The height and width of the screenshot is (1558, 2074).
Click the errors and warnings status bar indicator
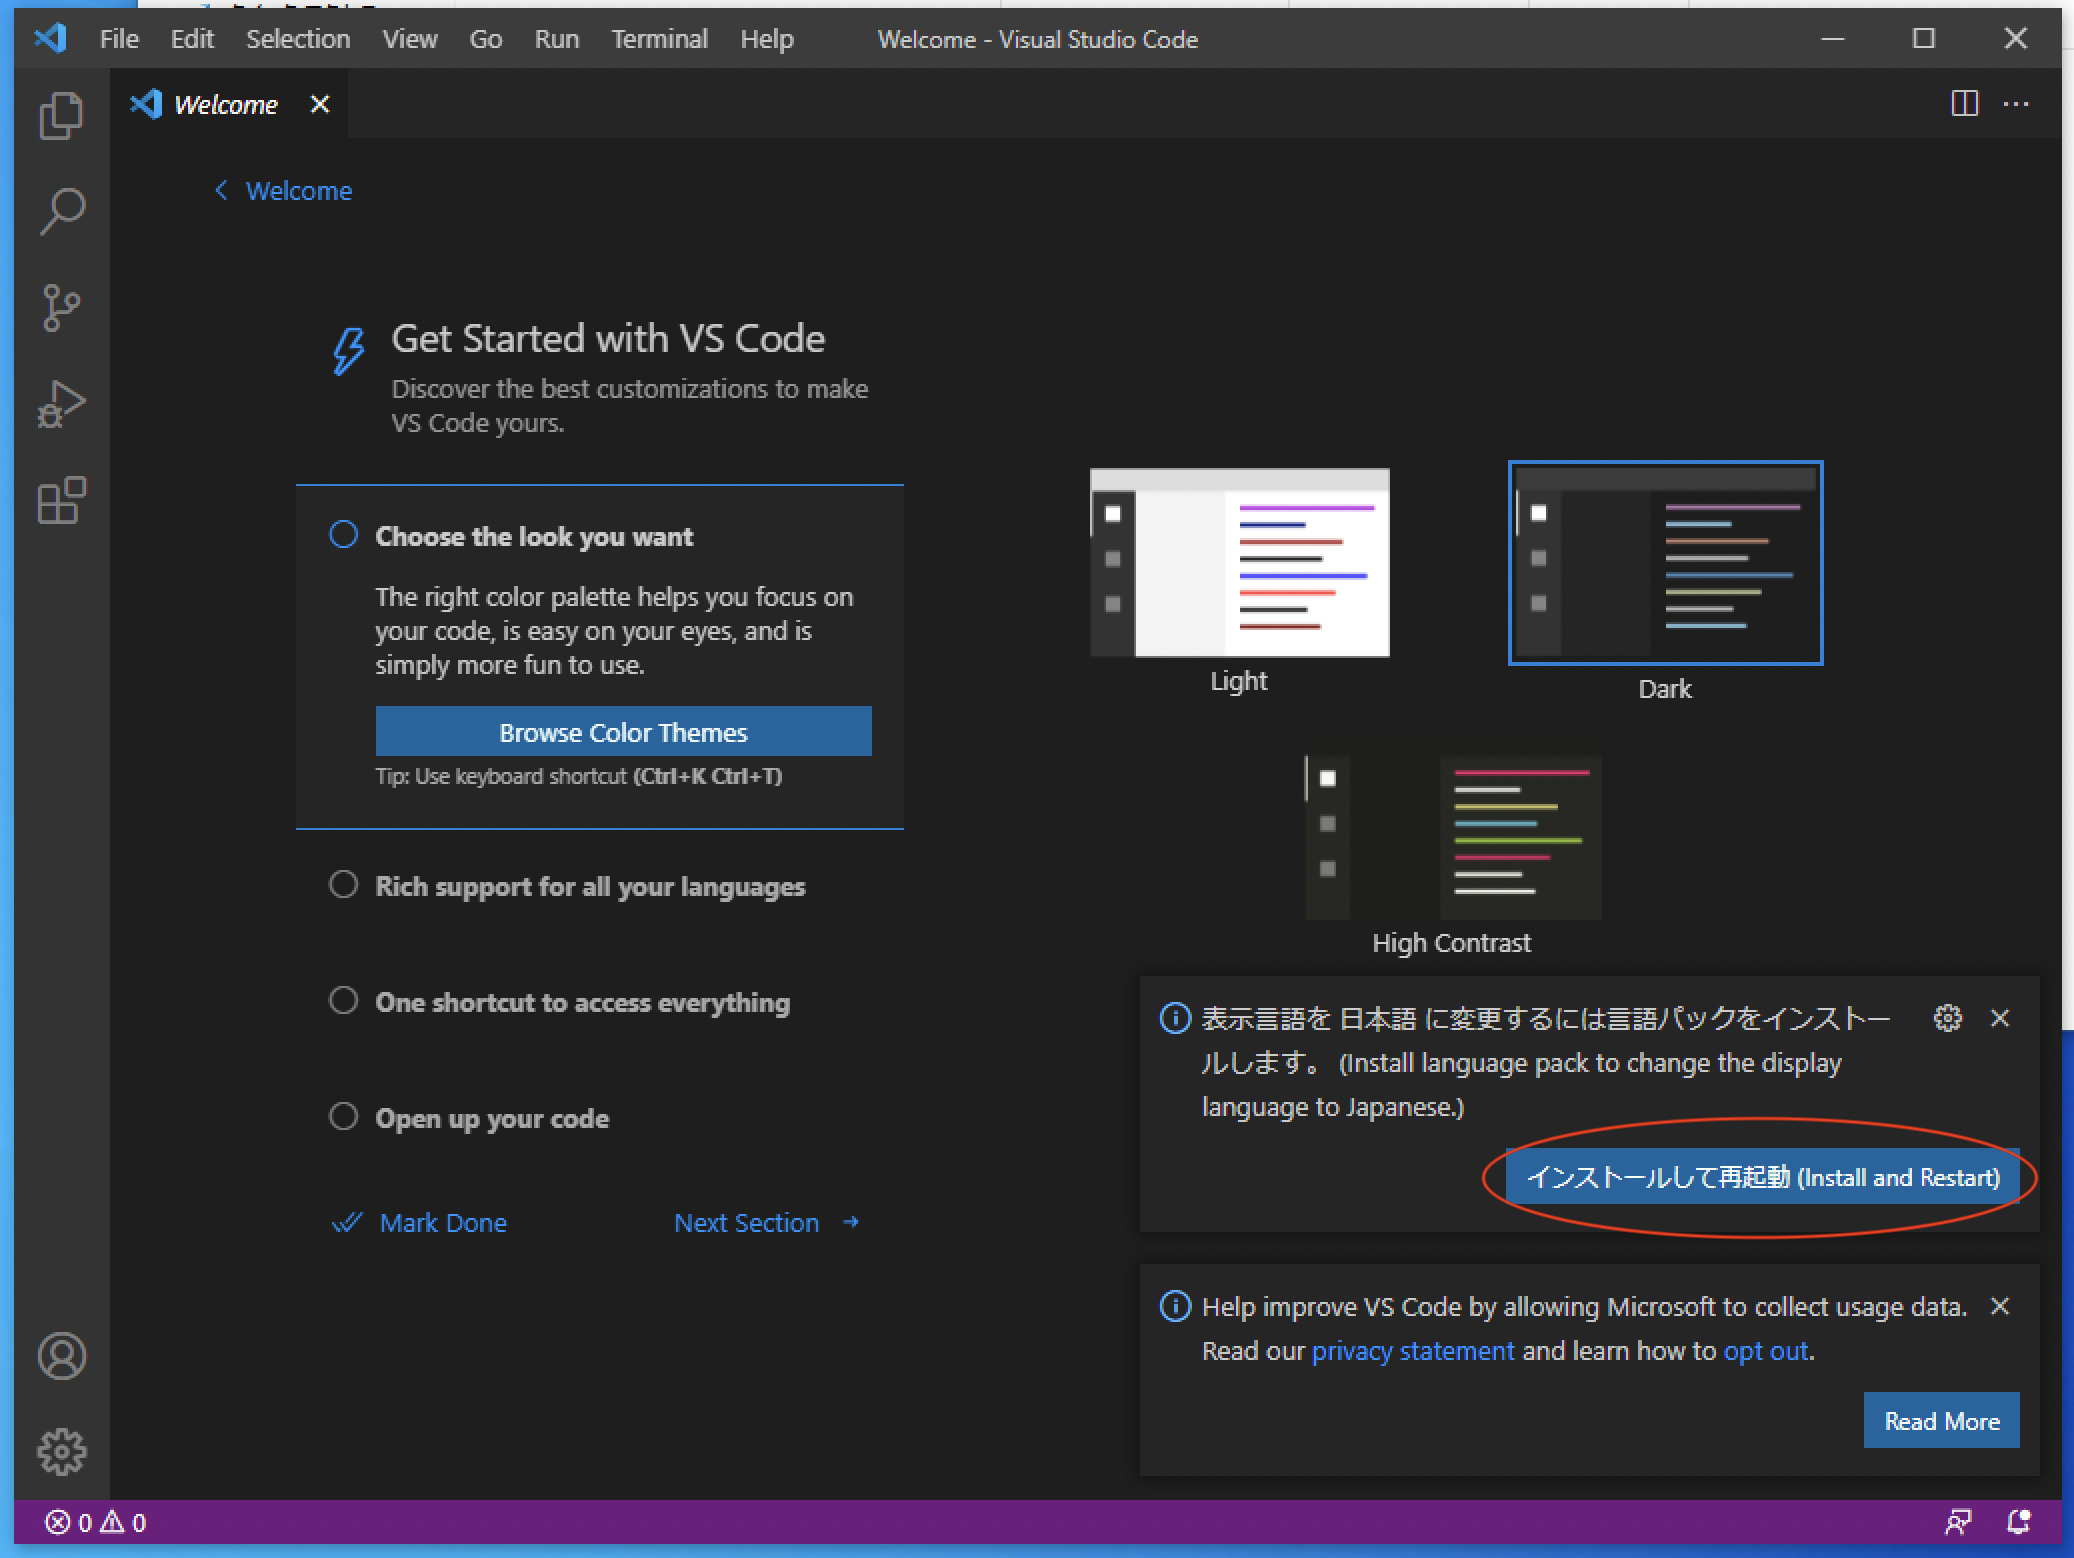point(96,1522)
